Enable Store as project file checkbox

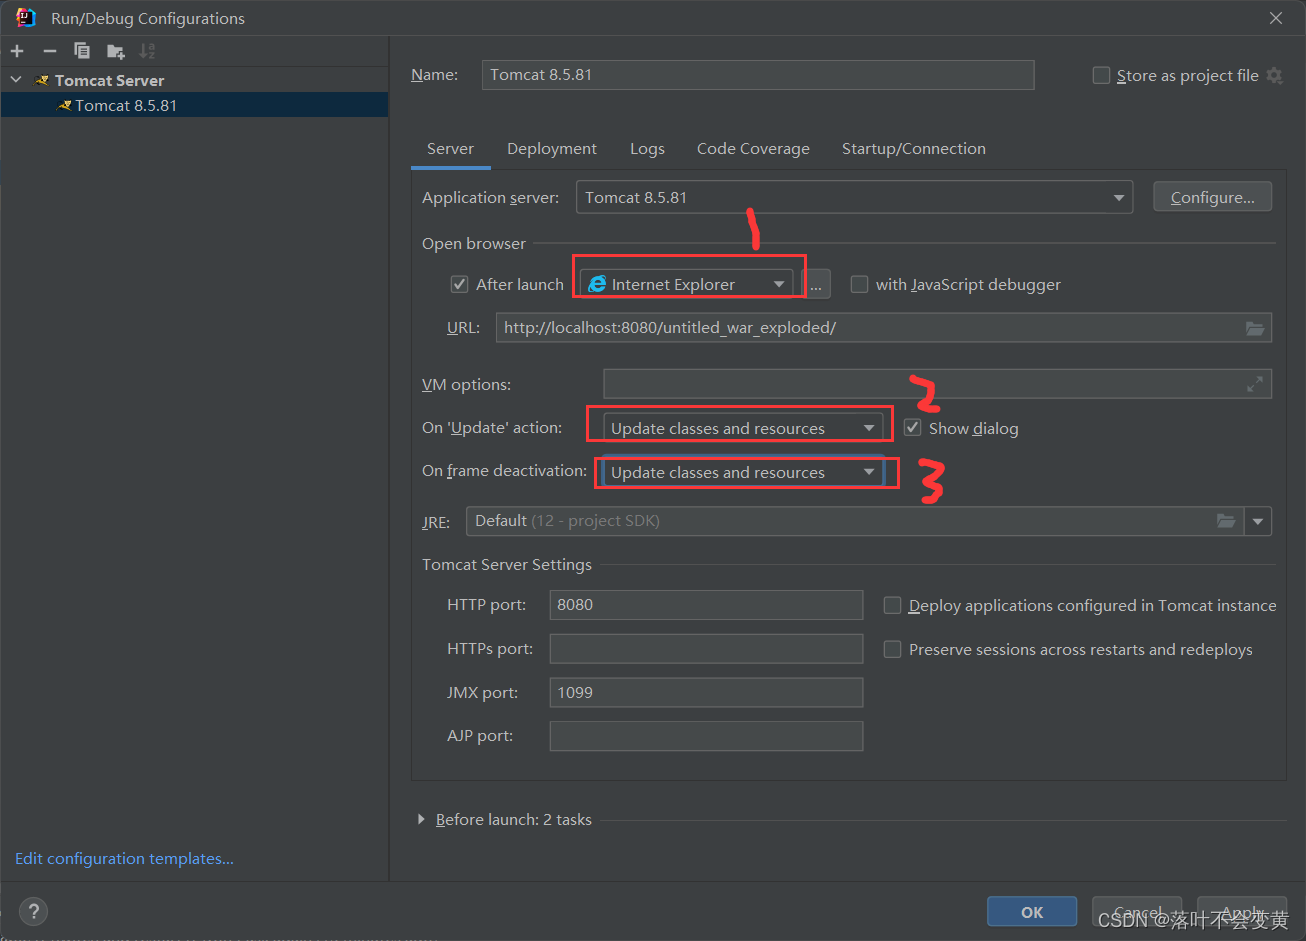1101,75
